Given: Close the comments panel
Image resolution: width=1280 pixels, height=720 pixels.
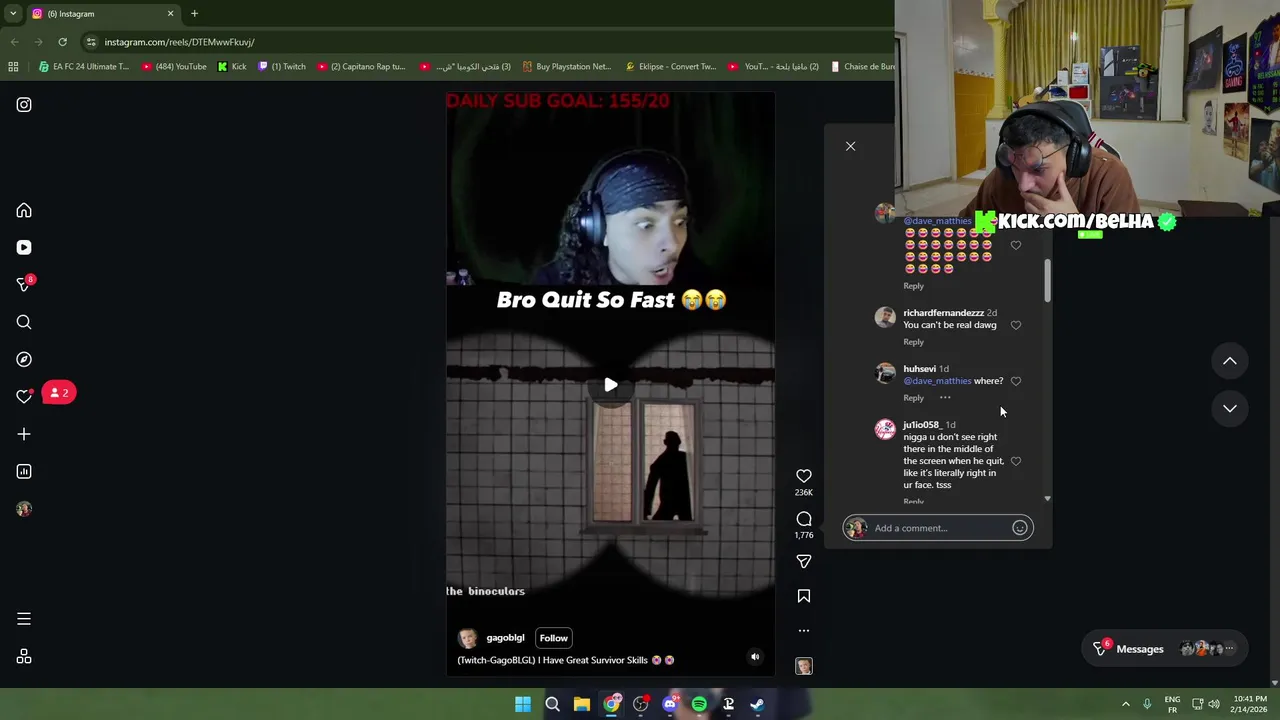Looking at the screenshot, I should [850, 146].
